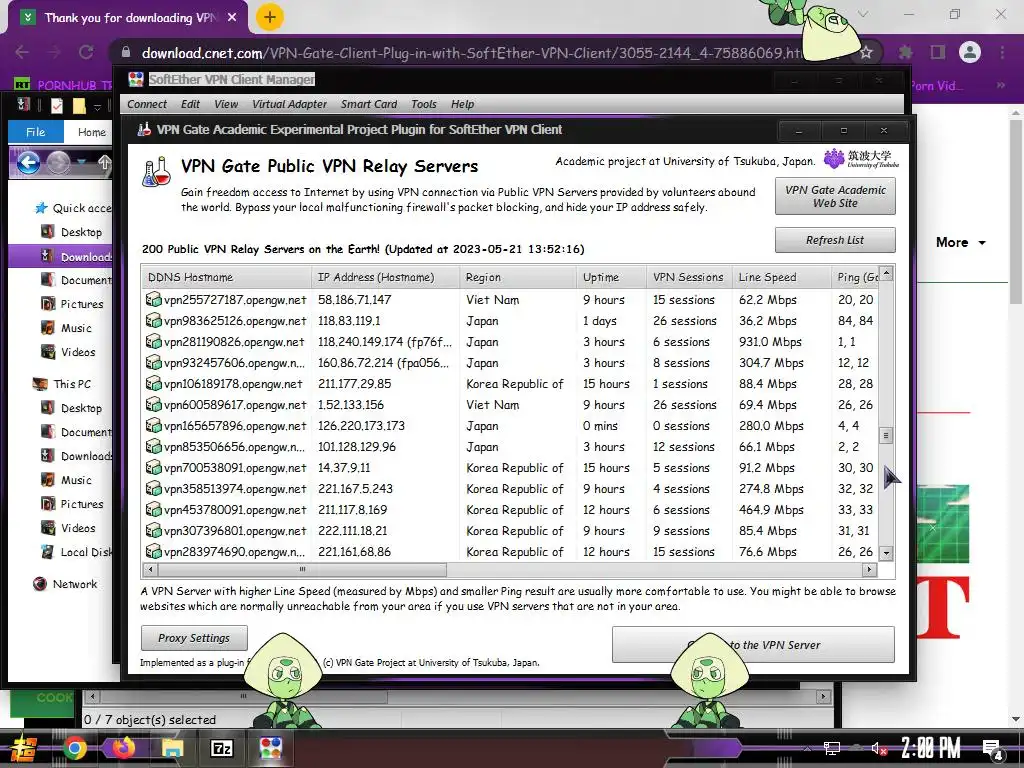1024x768 pixels.
Task: Select Pictures under Quick access
Action: coord(72,304)
